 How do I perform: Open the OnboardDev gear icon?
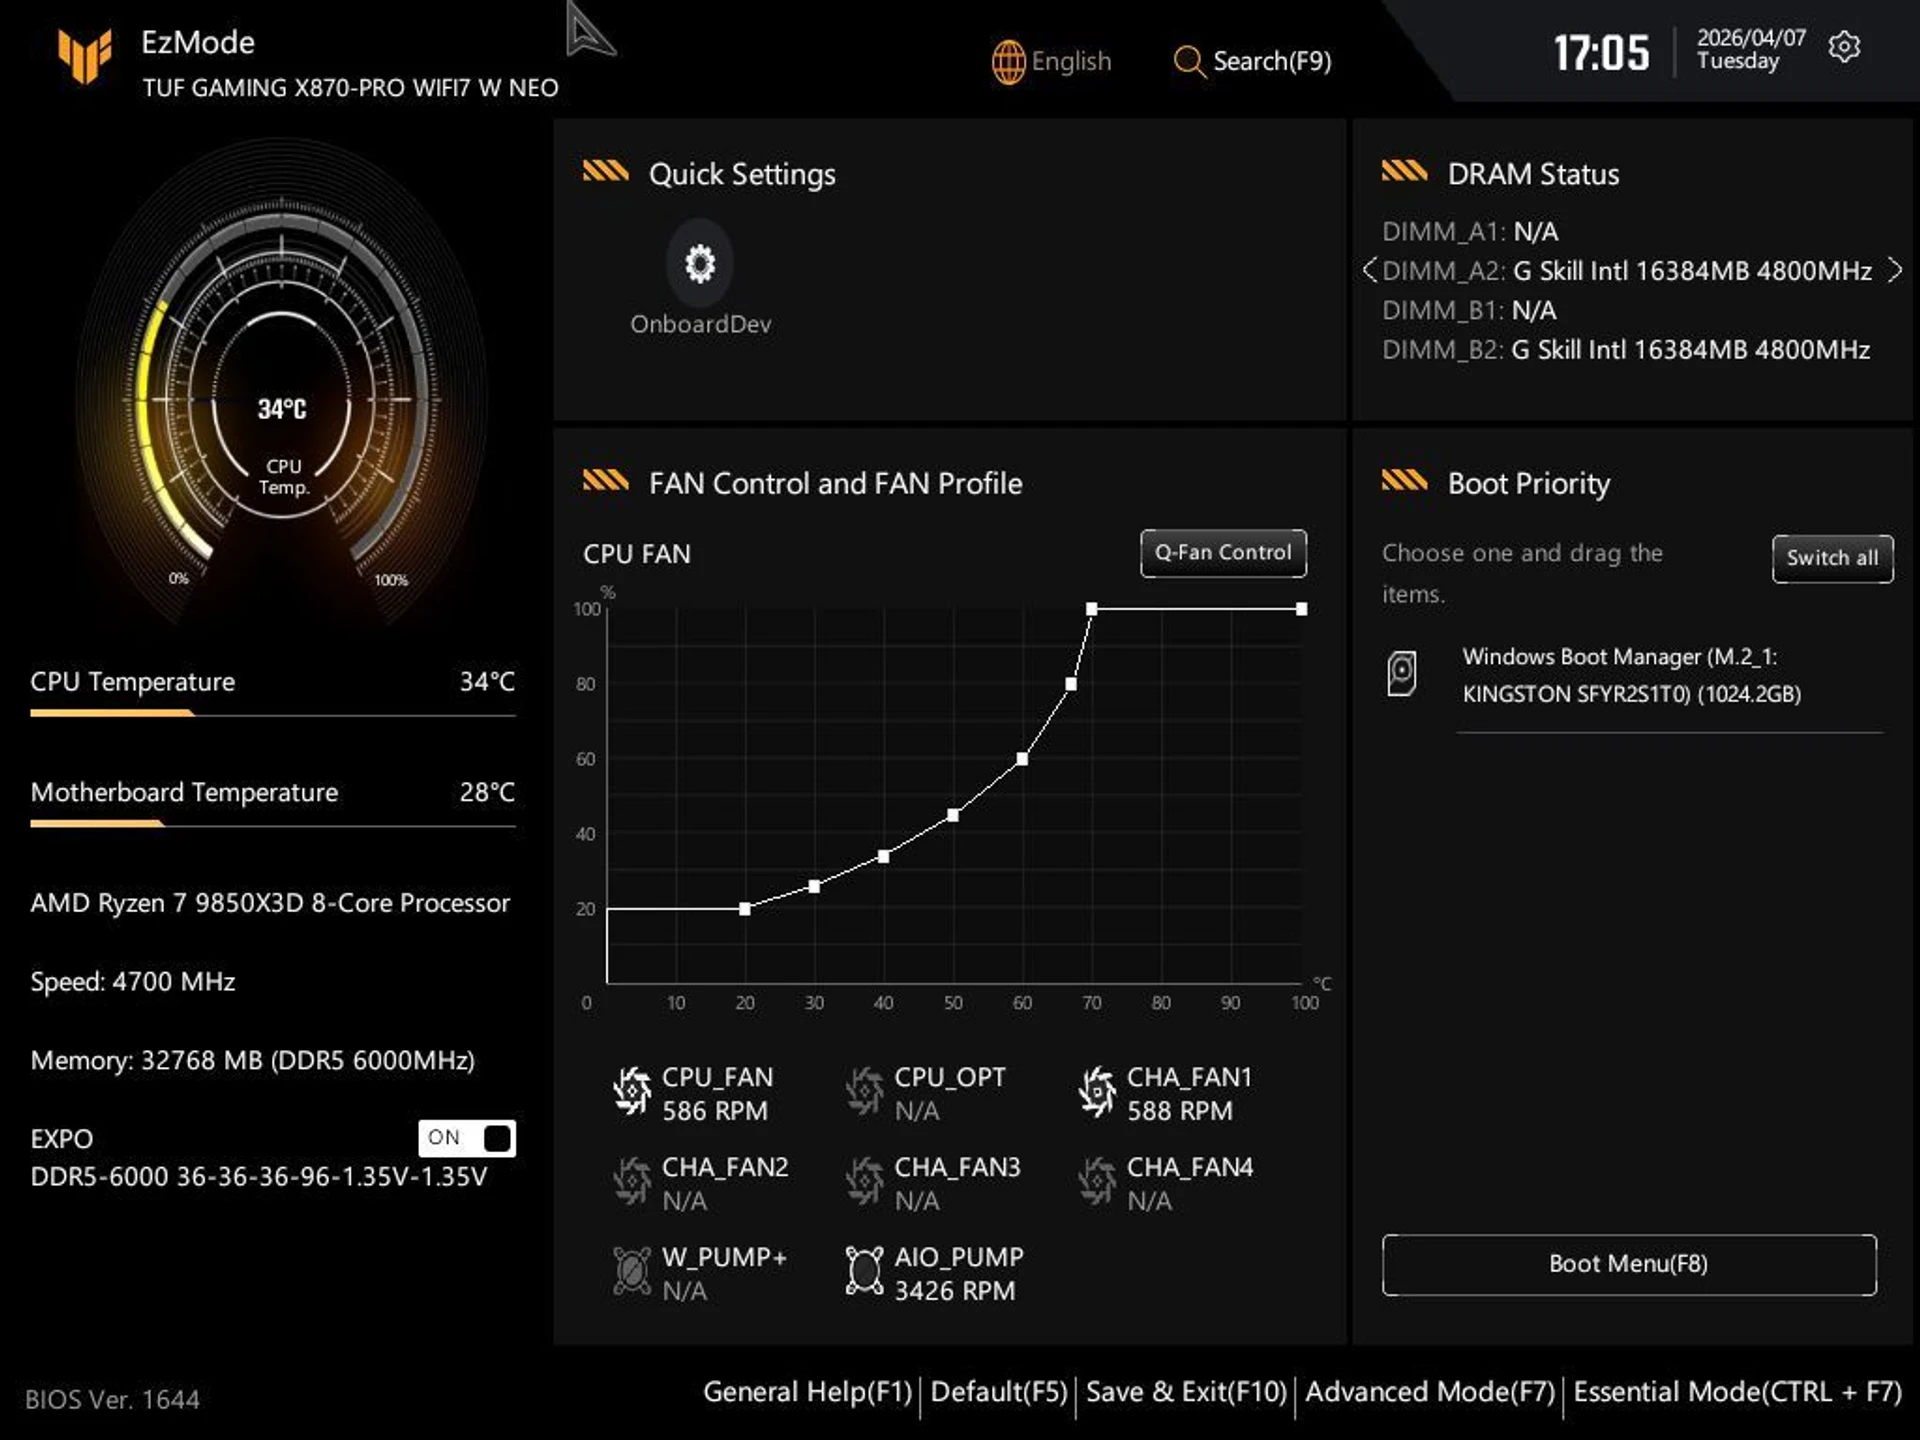pos(700,264)
